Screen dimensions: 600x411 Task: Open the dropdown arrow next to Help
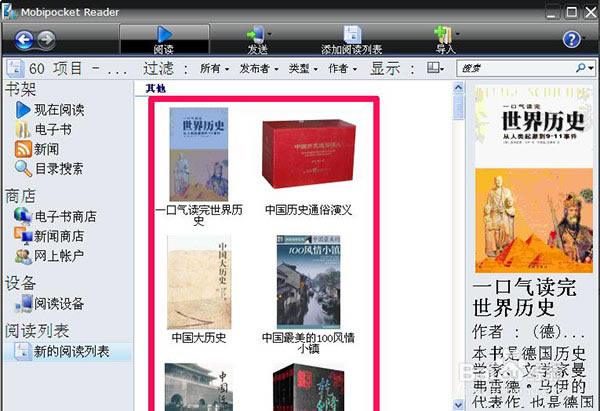584,38
